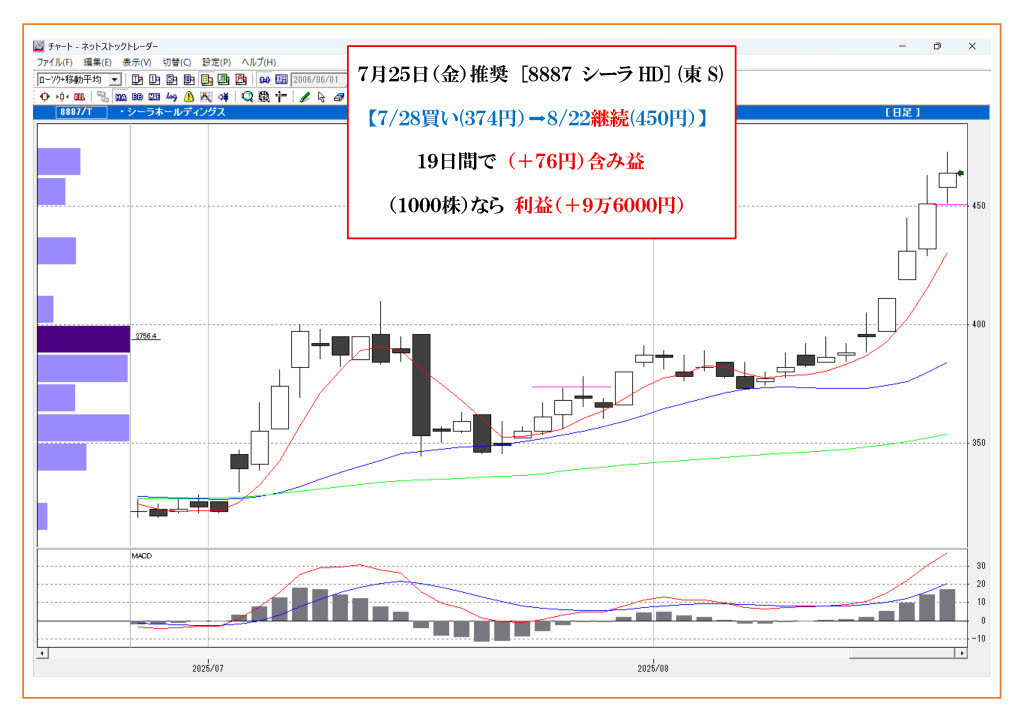Image resolution: width=1024 pixels, height=726 pixels.
Task: Click the chart scrollbar right arrow
Action: 961,653
